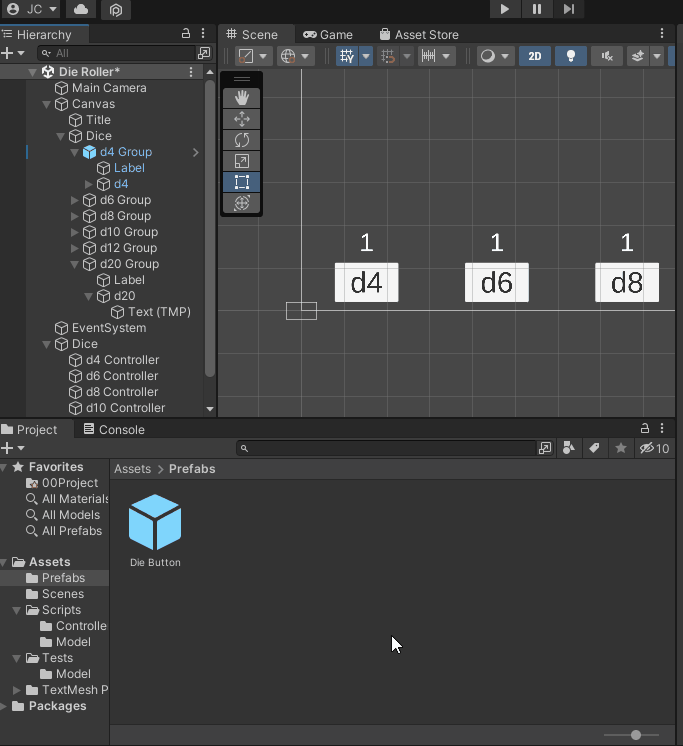This screenshot has height=746, width=683.
Task: Open d4 Group prefab chevron
Action: [195, 152]
